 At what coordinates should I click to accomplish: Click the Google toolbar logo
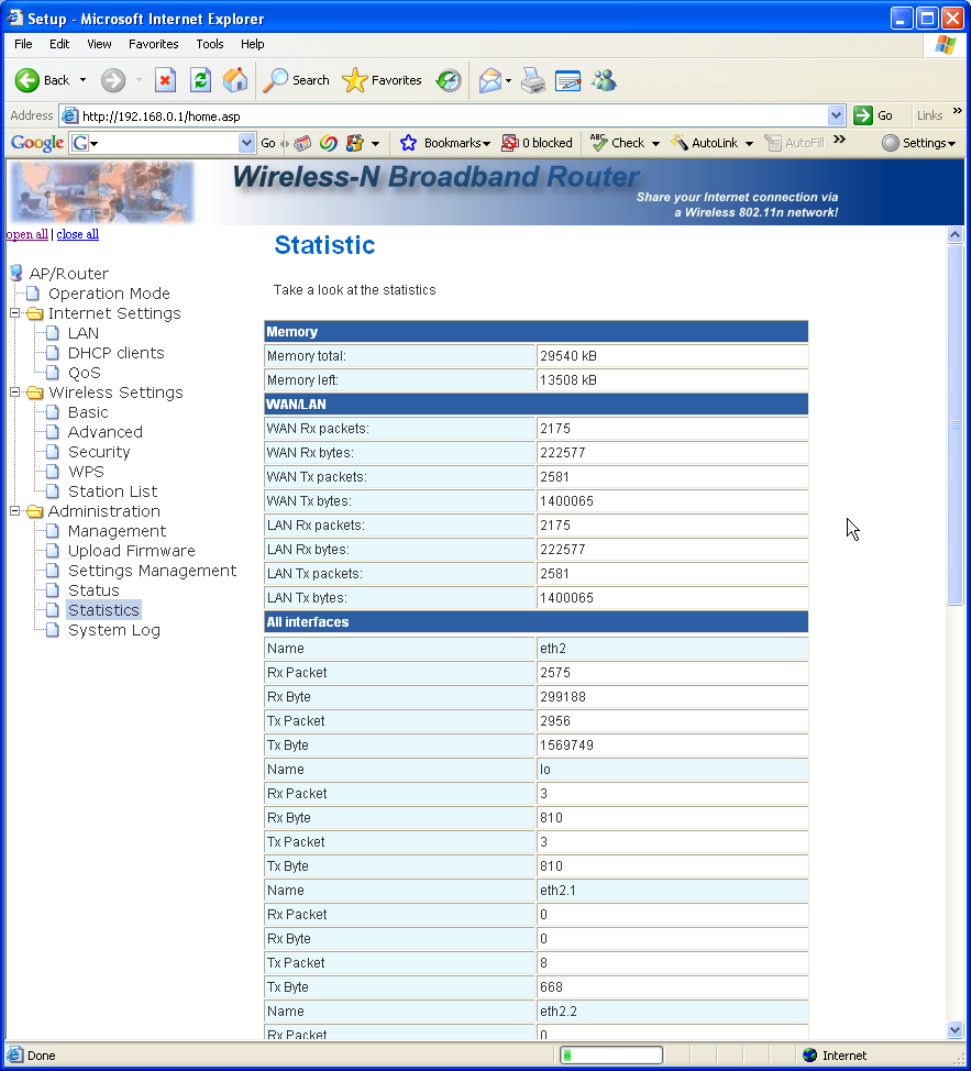[x=37, y=143]
